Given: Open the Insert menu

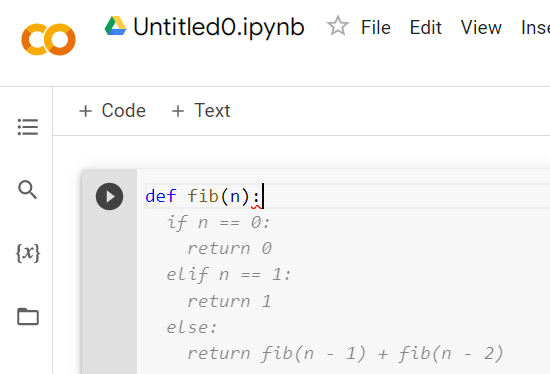Looking at the screenshot, I should click(535, 27).
